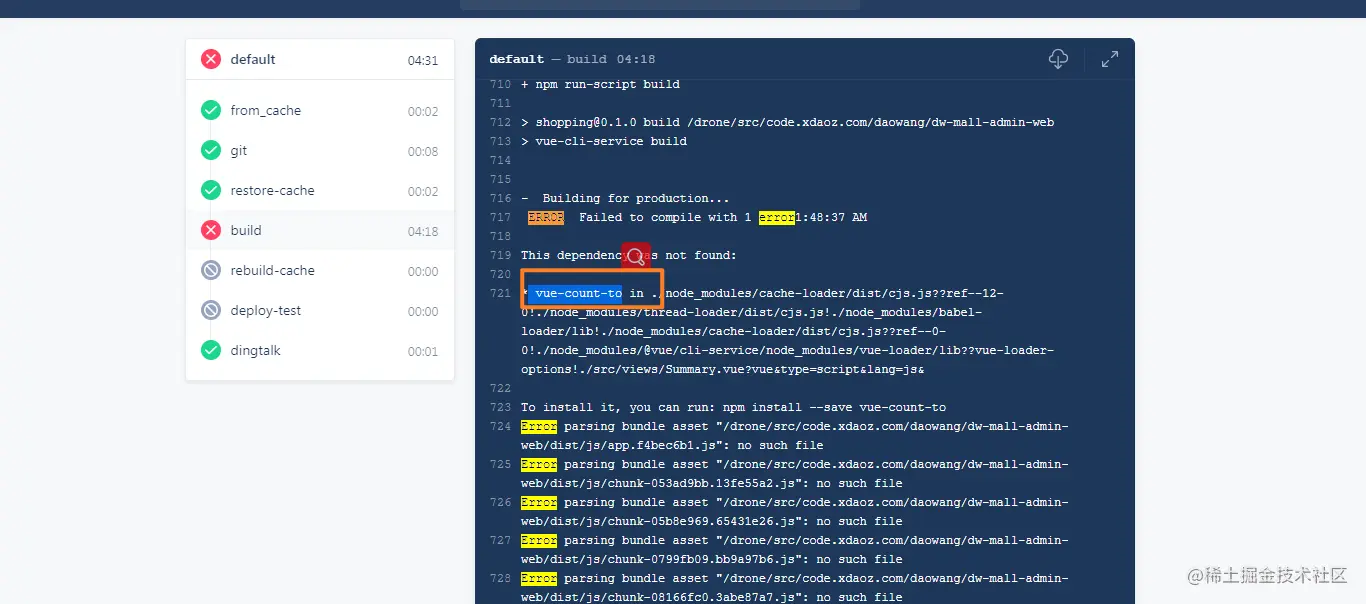The height and width of the screenshot is (604, 1366).
Task: Click line 724 Error app.f4bec6b1.js
Action: coord(795,436)
